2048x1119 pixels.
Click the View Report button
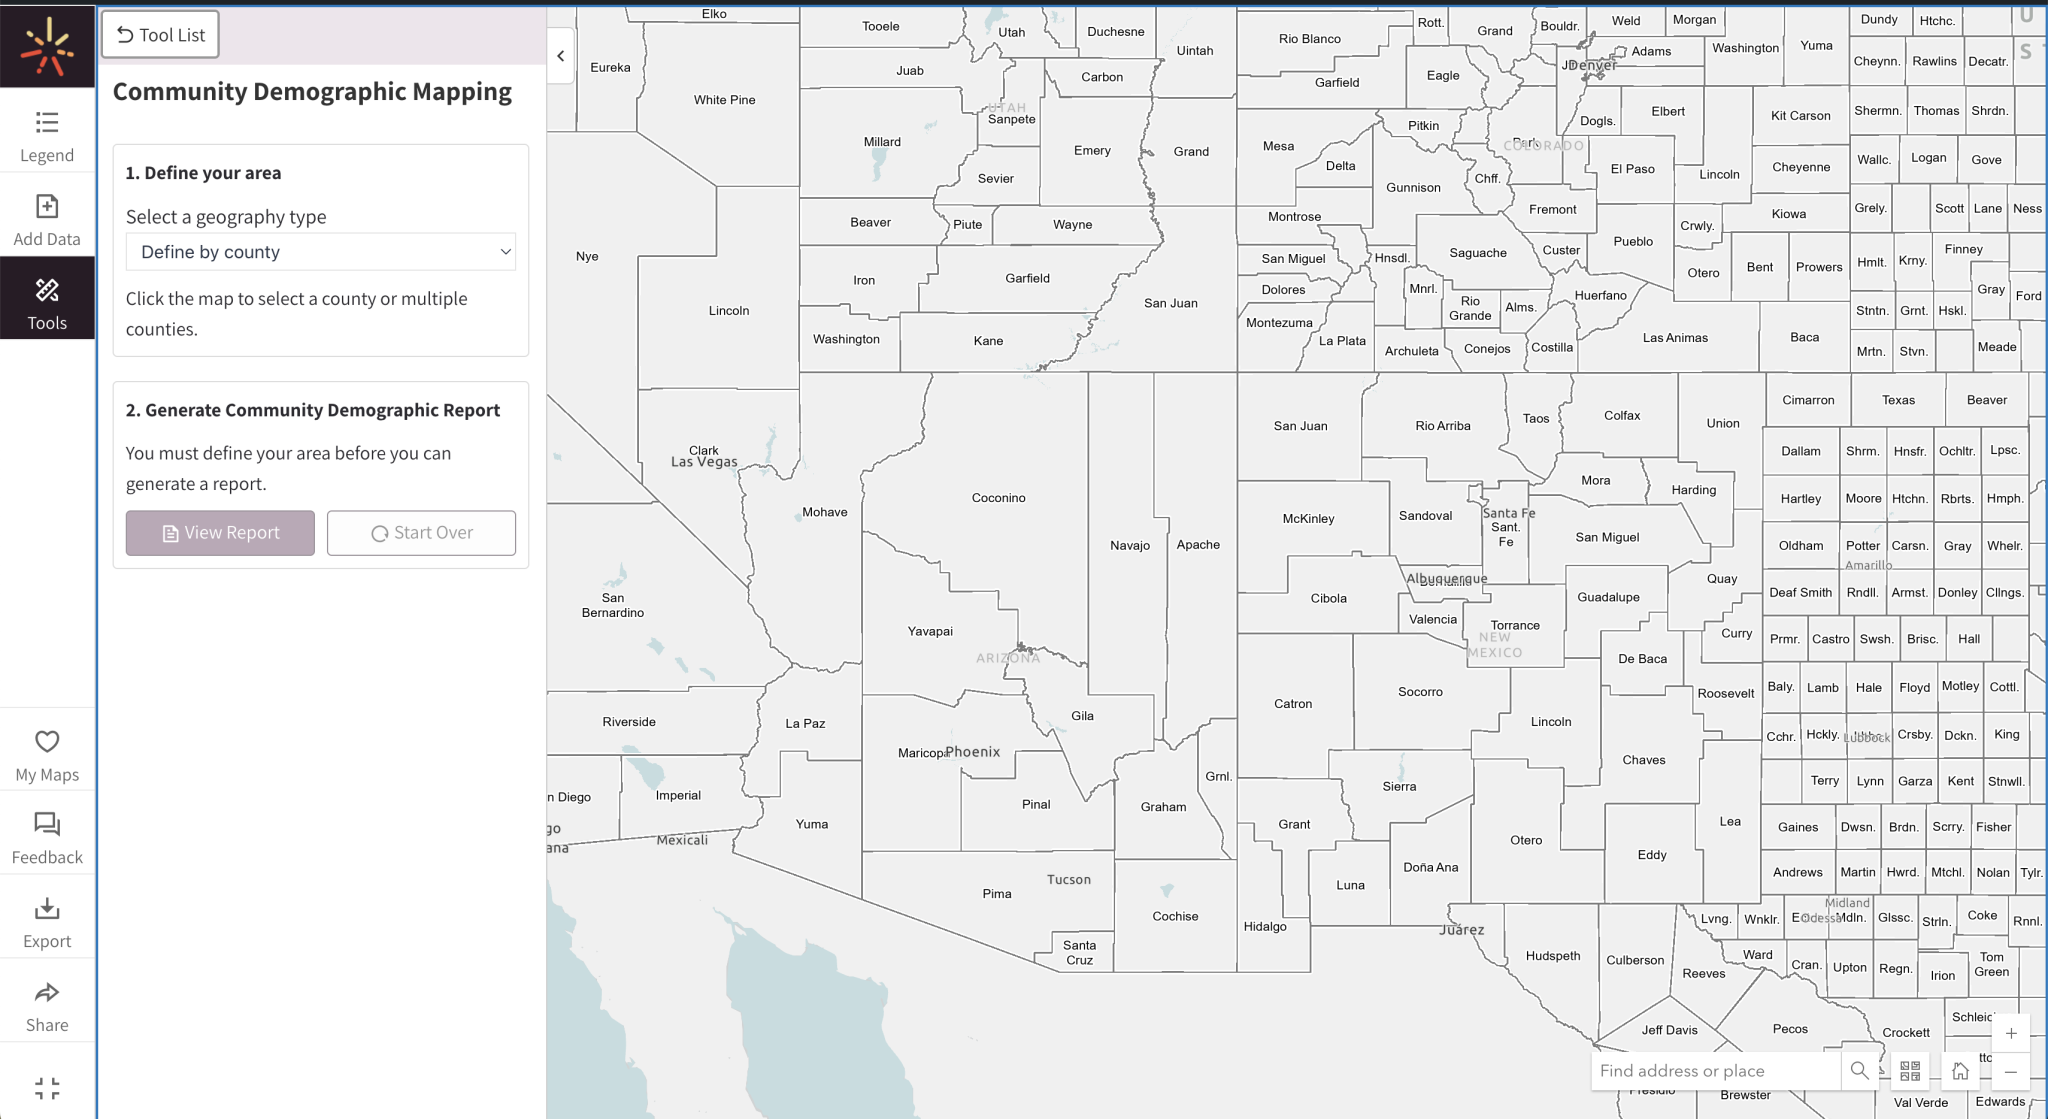tap(219, 532)
